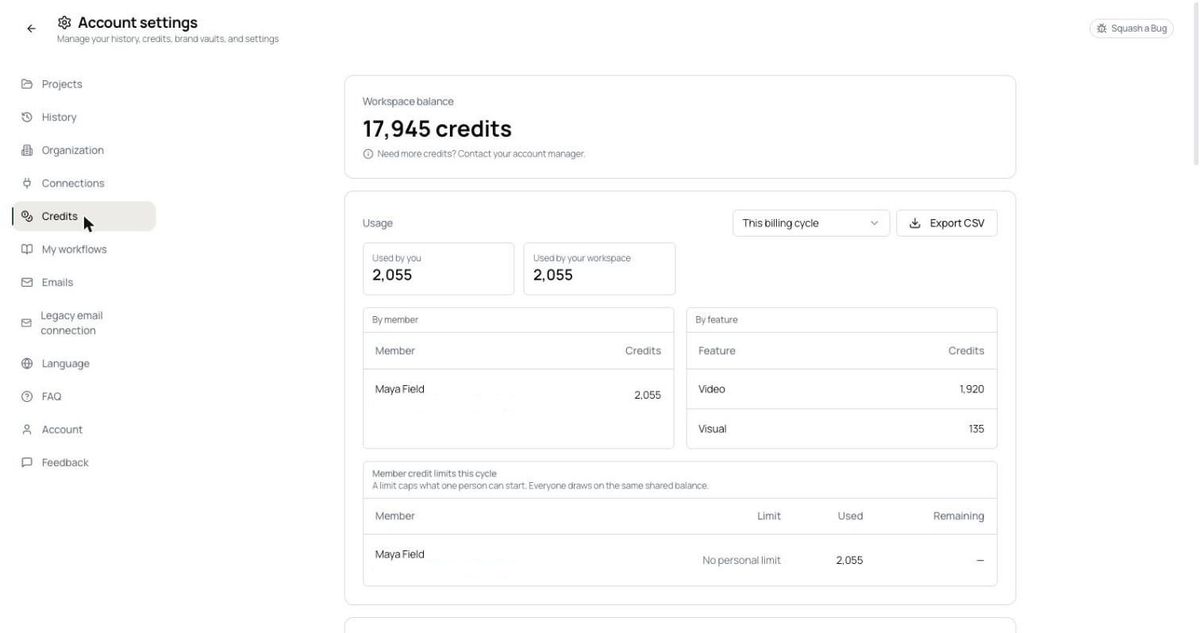This screenshot has width=1200, height=633.
Task: Open the This billing cycle dropdown
Action: click(x=811, y=223)
